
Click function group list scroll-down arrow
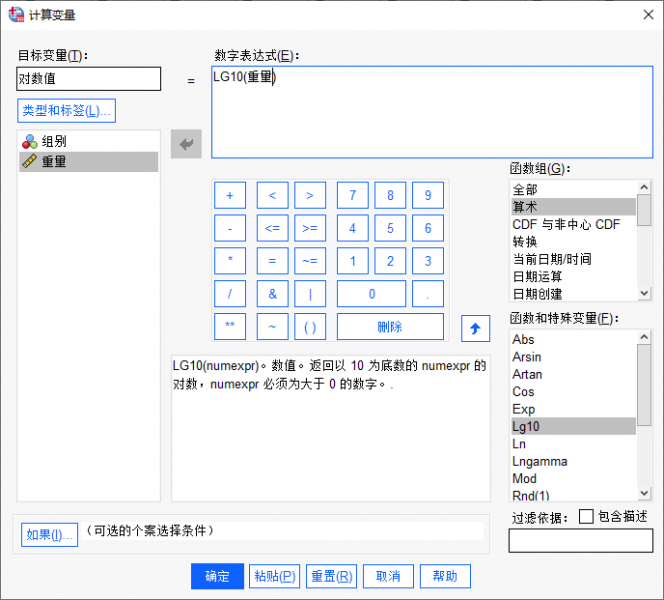(x=644, y=293)
